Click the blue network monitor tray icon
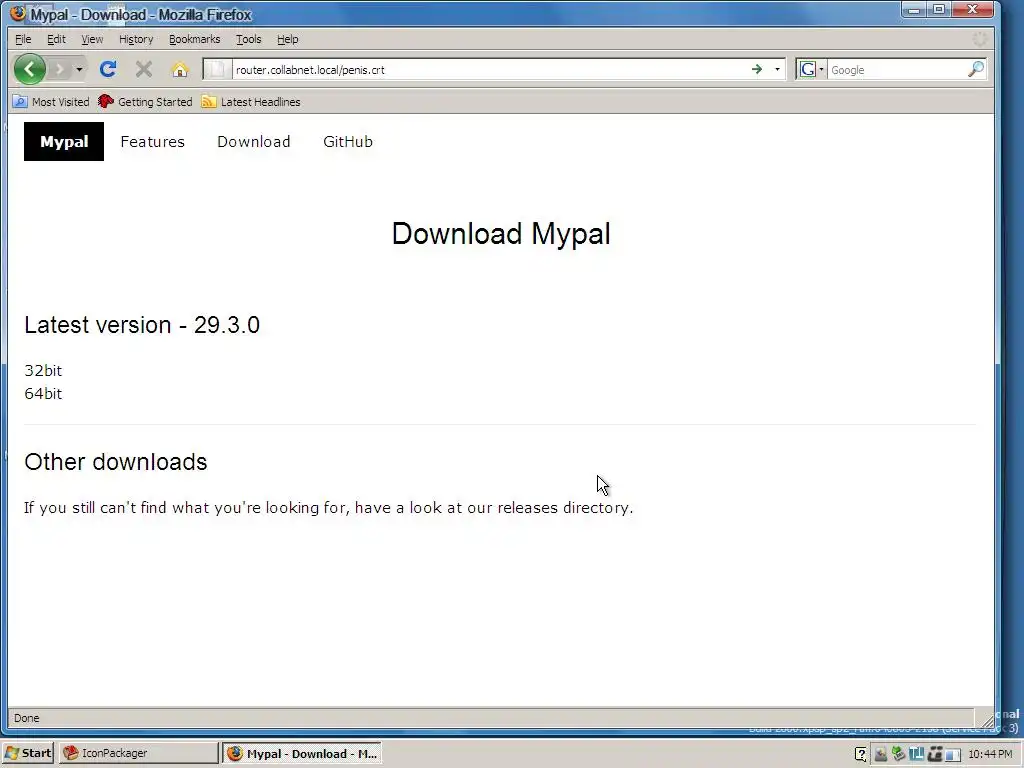This screenshot has height=768, width=1024. pos(916,754)
